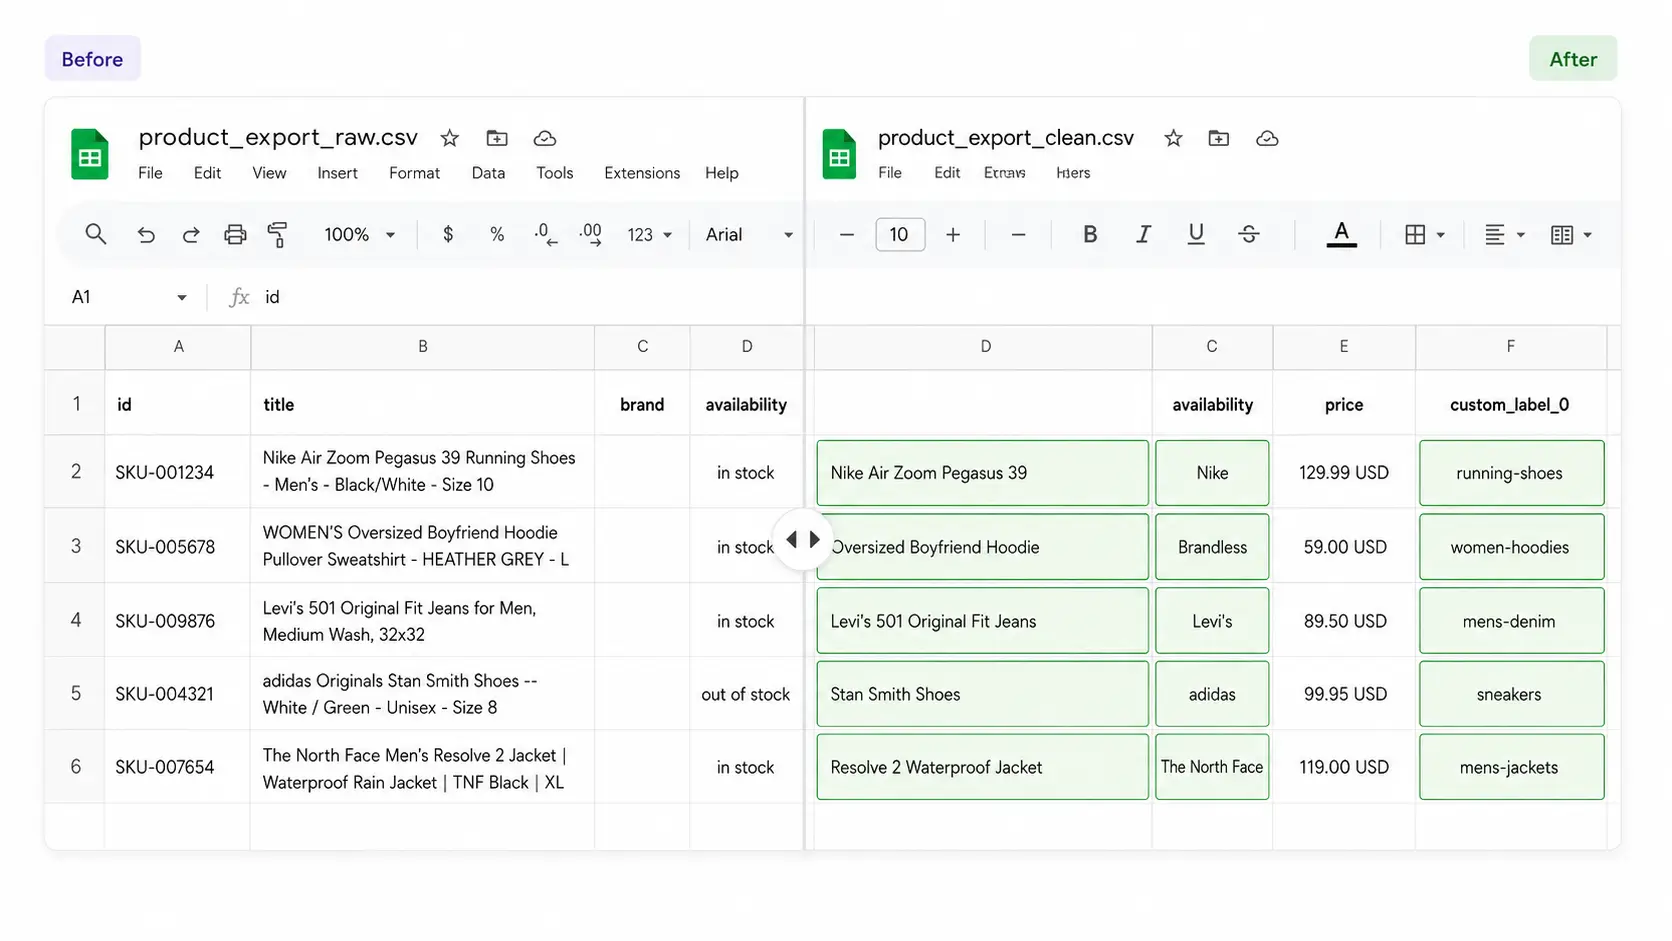Click the custom_label_0 header cell
The height and width of the screenshot is (941, 1672).
(1511, 404)
